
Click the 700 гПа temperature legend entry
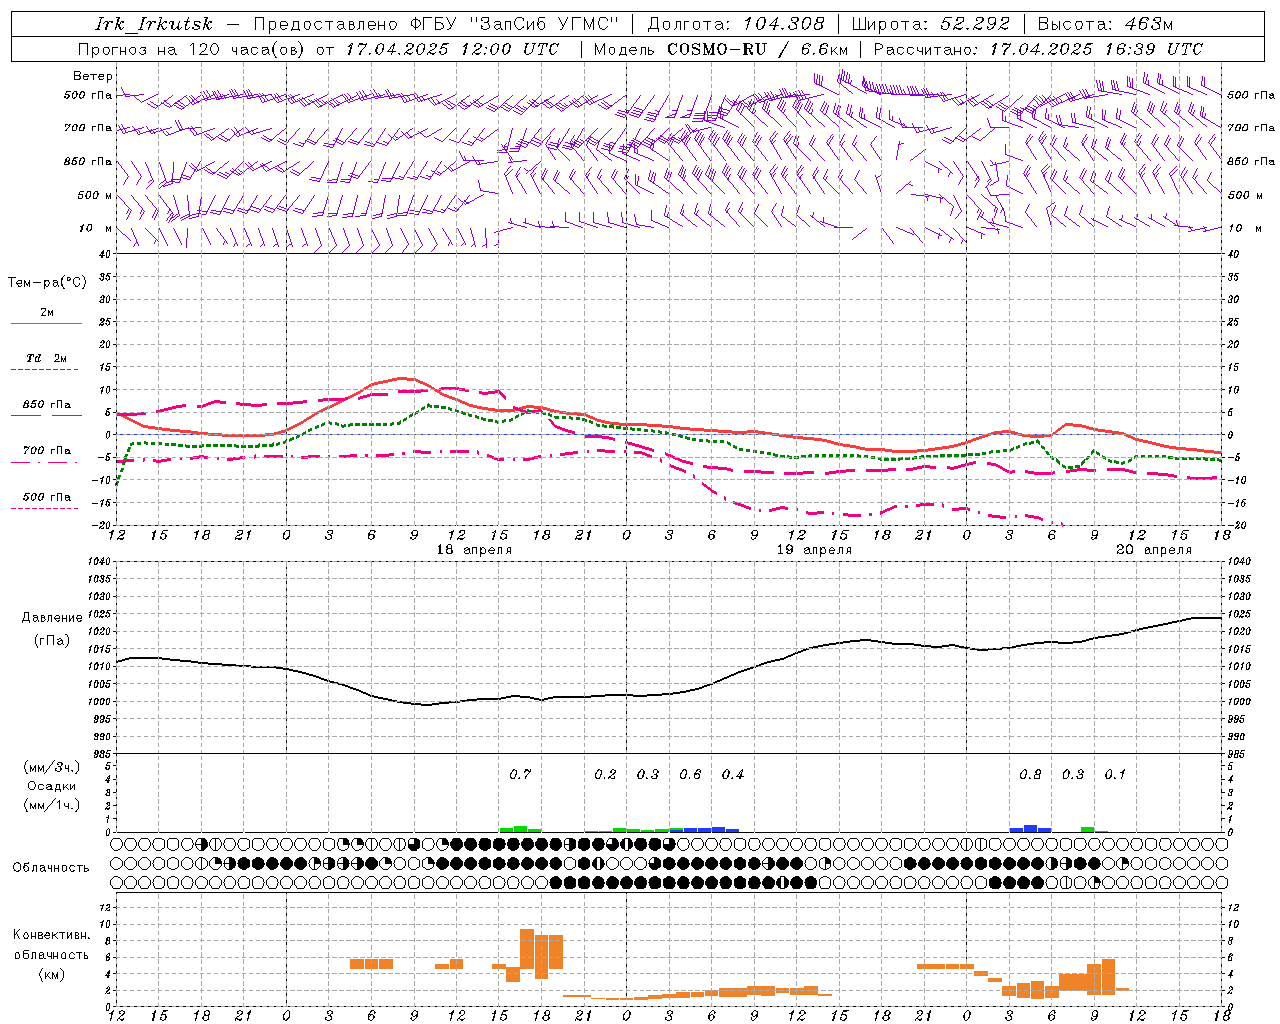(47, 450)
